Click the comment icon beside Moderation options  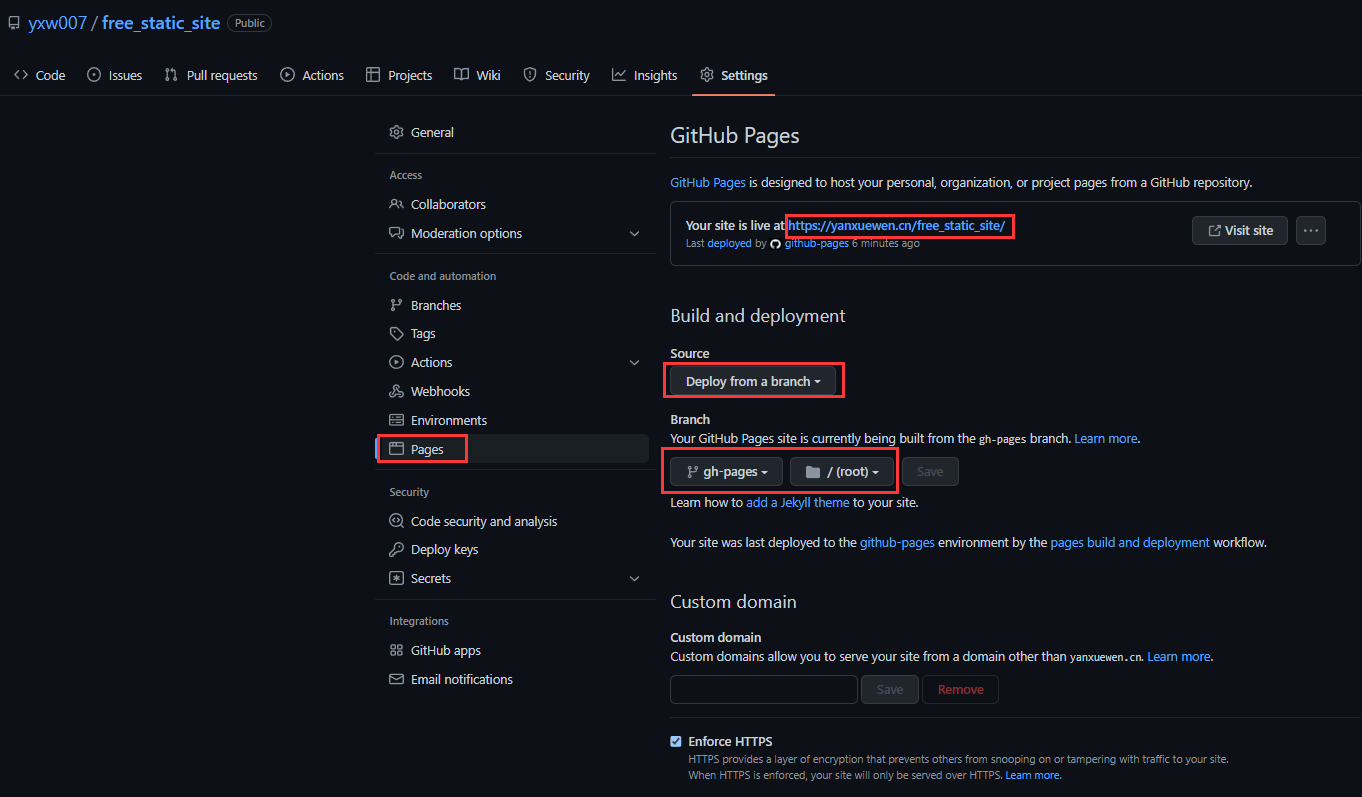pyautogui.click(x=396, y=233)
